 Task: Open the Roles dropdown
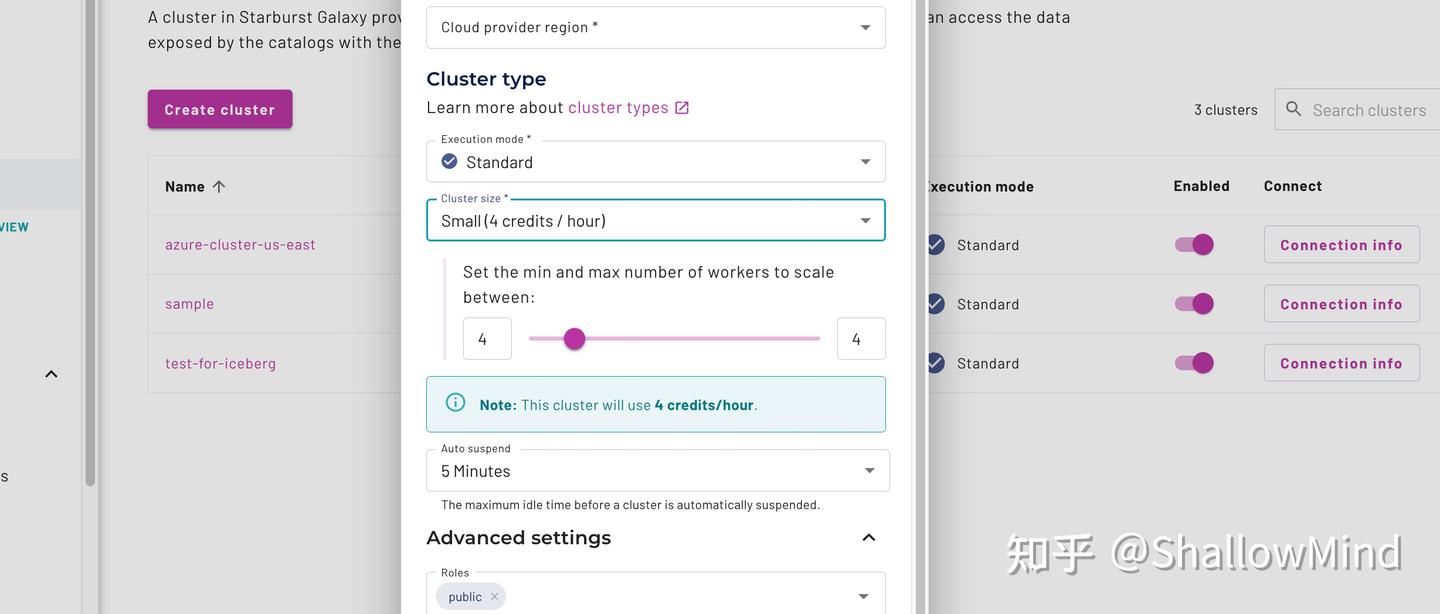(x=863, y=597)
